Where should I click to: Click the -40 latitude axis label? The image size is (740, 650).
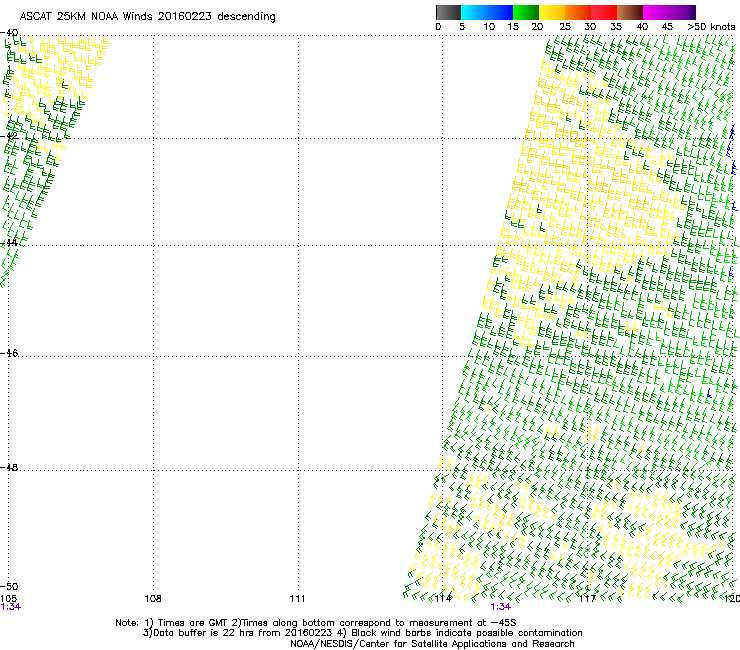click(9, 33)
